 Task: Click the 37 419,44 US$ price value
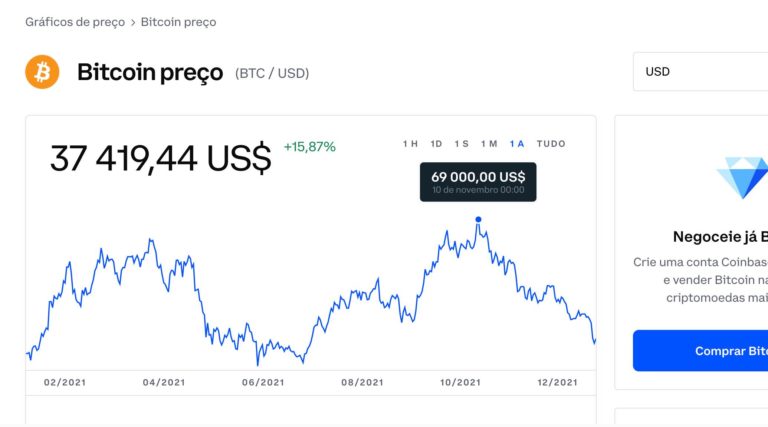(x=161, y=158)
